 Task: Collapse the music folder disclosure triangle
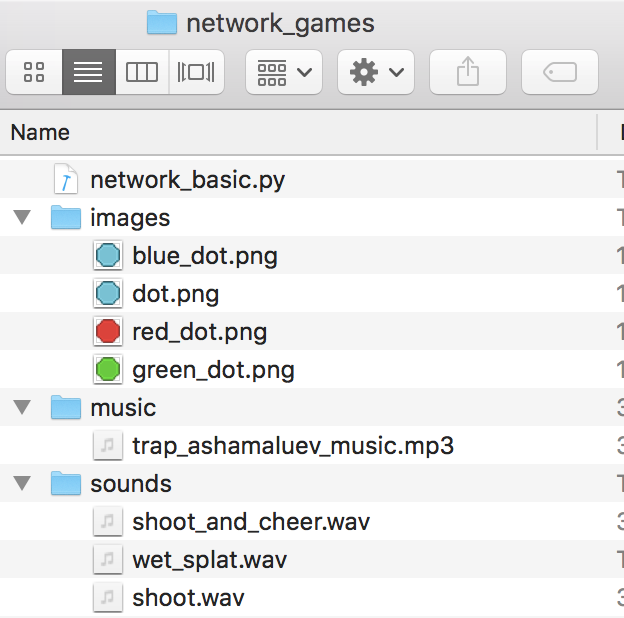[x=23, y=407]
